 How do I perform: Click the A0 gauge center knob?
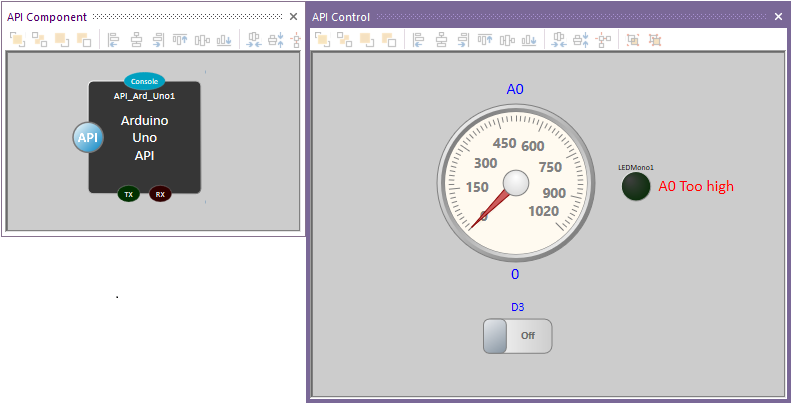coord(515,182)
